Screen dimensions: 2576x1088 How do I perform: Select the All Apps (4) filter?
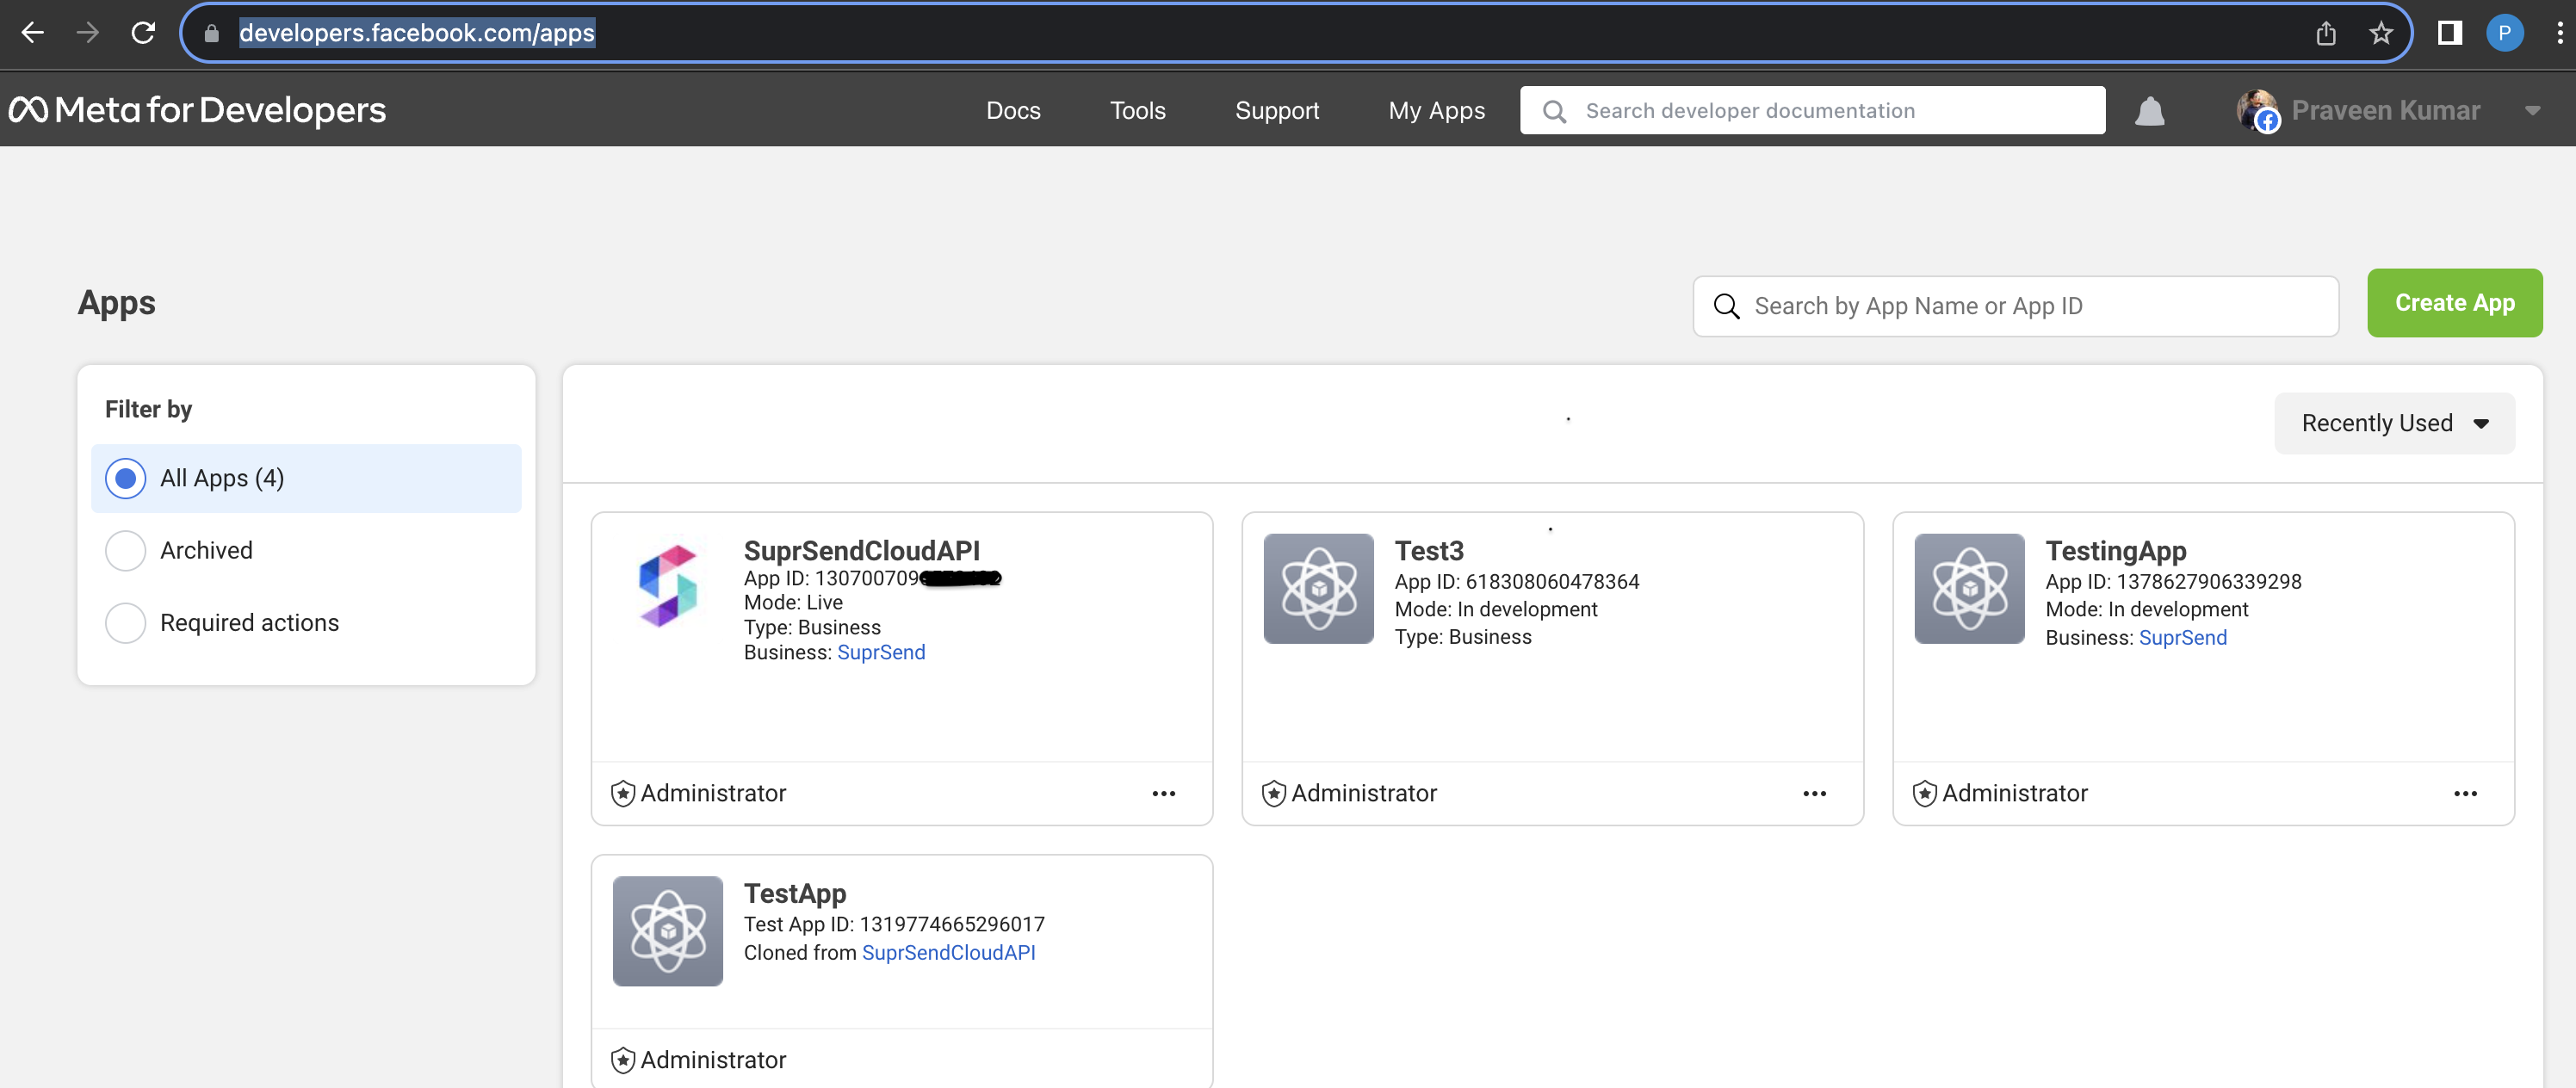pyautogui.click(x=126, y=478)
